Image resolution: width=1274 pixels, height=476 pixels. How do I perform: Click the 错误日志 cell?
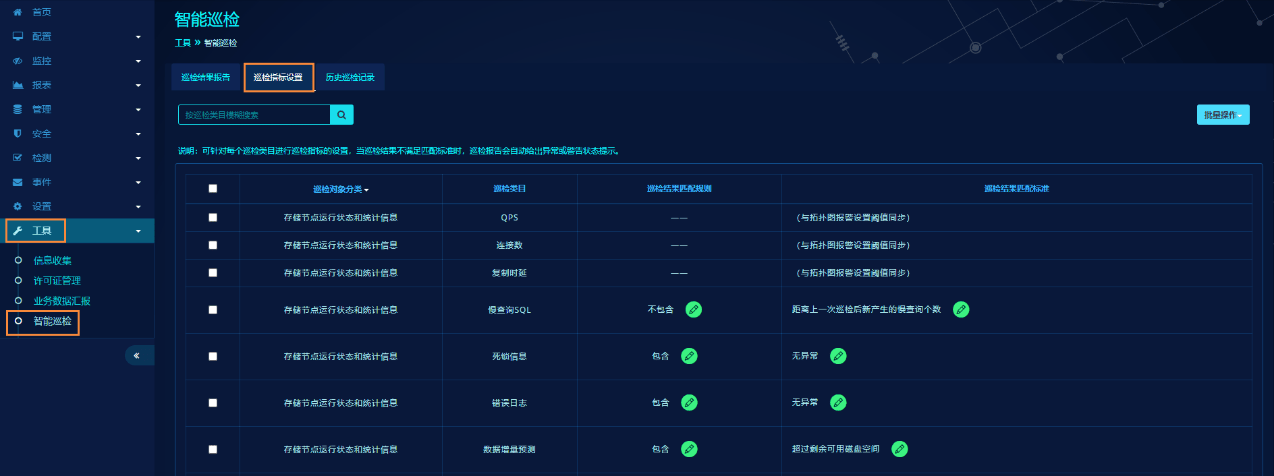click(510, 402)
